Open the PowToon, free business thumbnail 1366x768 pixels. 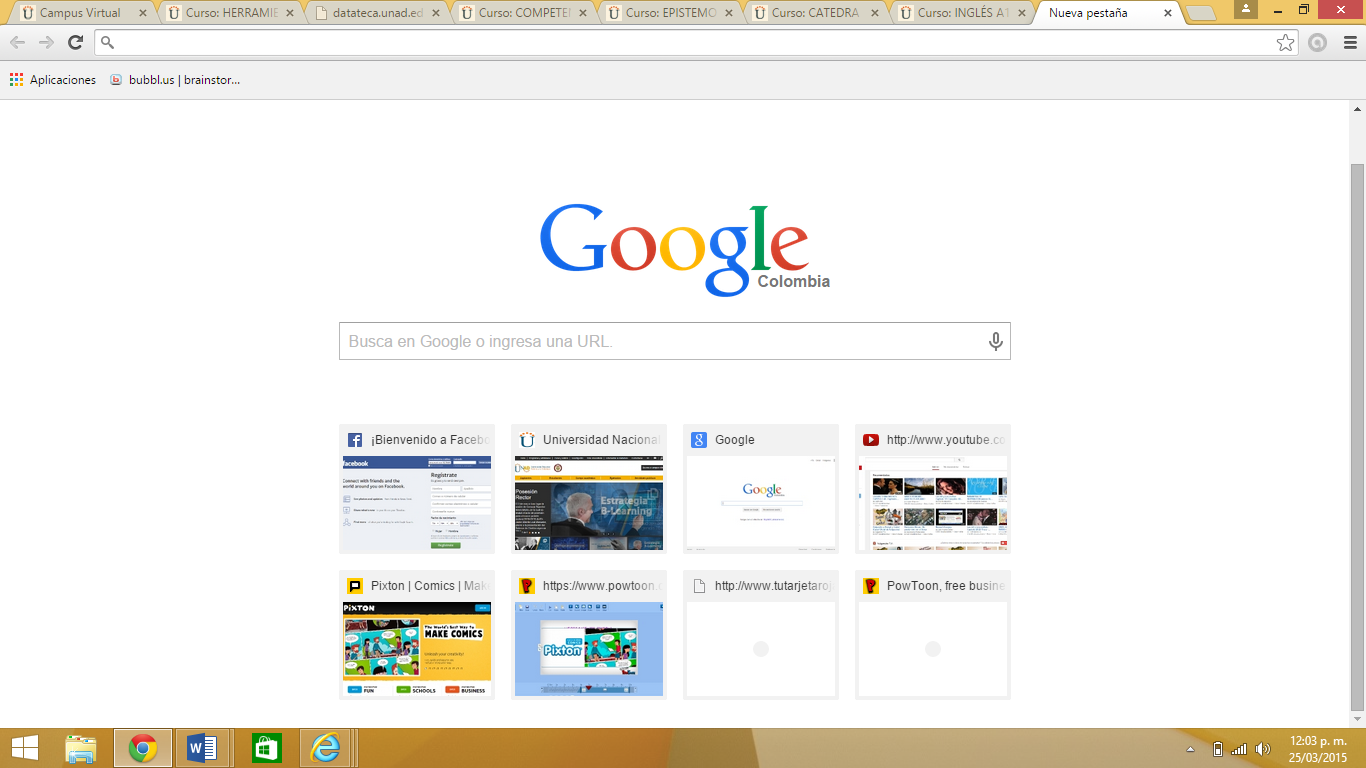tap(933, 635)
